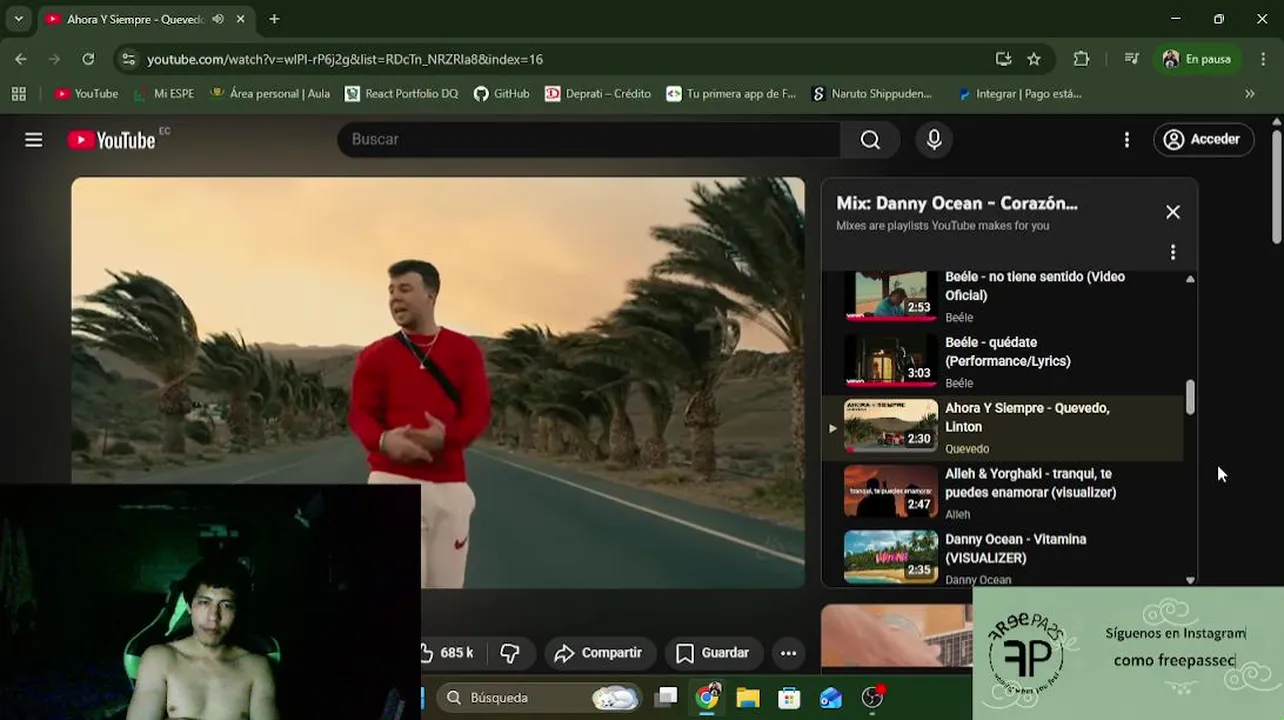Image resolution: width=1284 pixels, height=720 pixels.
Task: Close the Mix playlist panel
Action: tap(1173, 212)
